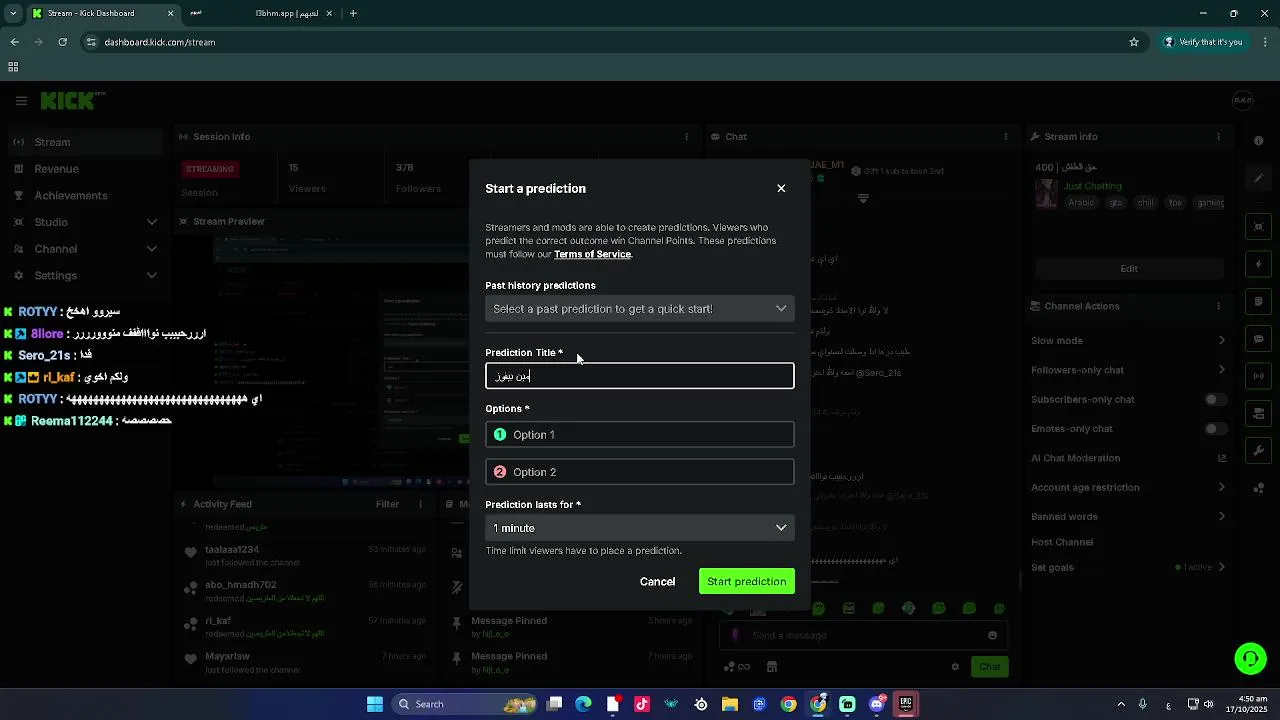The width and height of the screenshot is (1280, 720).
Task: Bookmark this page with the star icon
Action: [1134, 42]
